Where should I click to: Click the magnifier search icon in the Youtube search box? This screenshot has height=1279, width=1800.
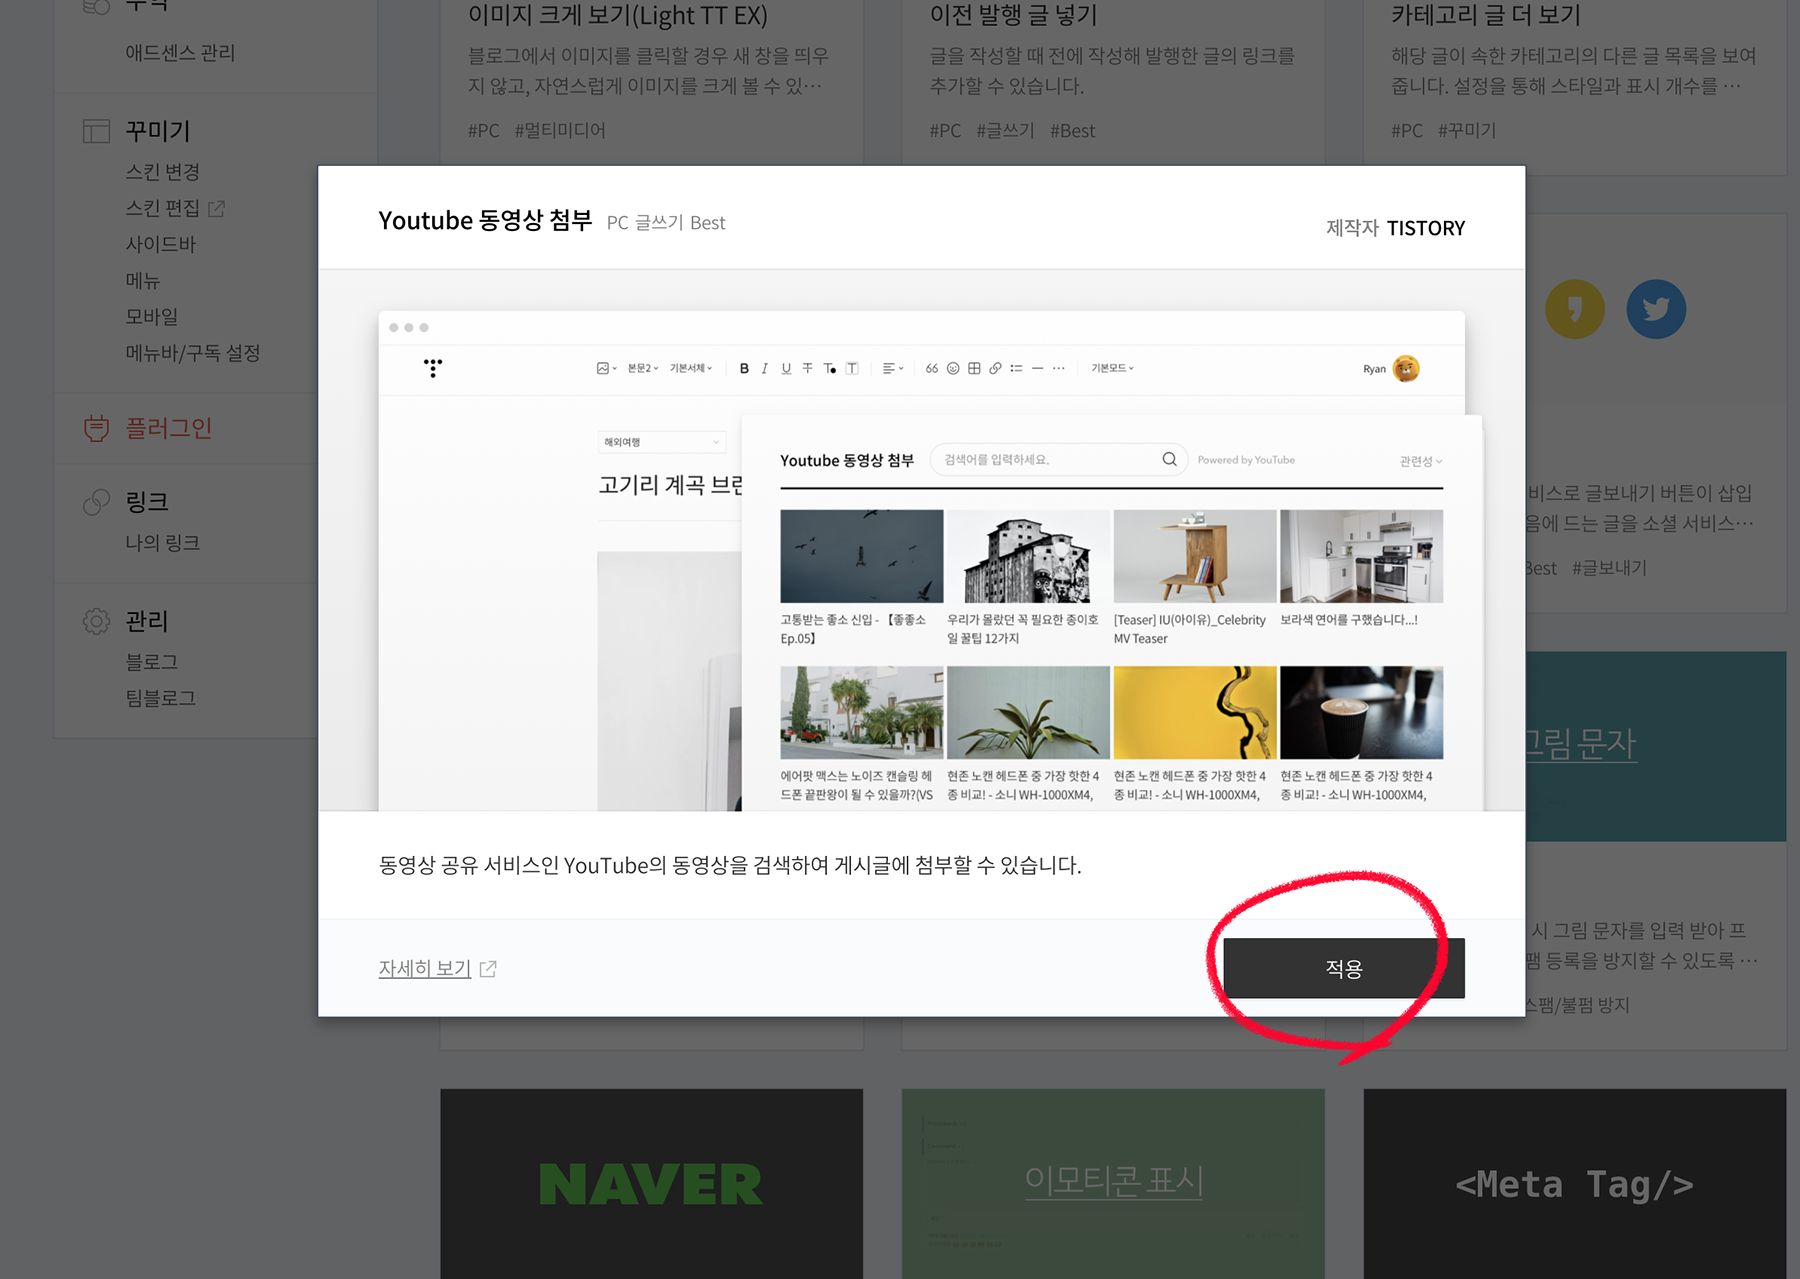tap(1169, 459)
